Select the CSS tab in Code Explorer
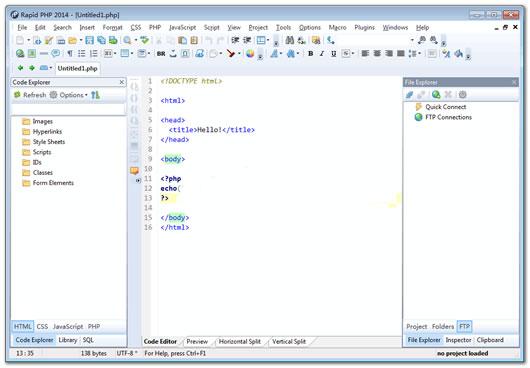The image size is (530, 368). [42, 326]
